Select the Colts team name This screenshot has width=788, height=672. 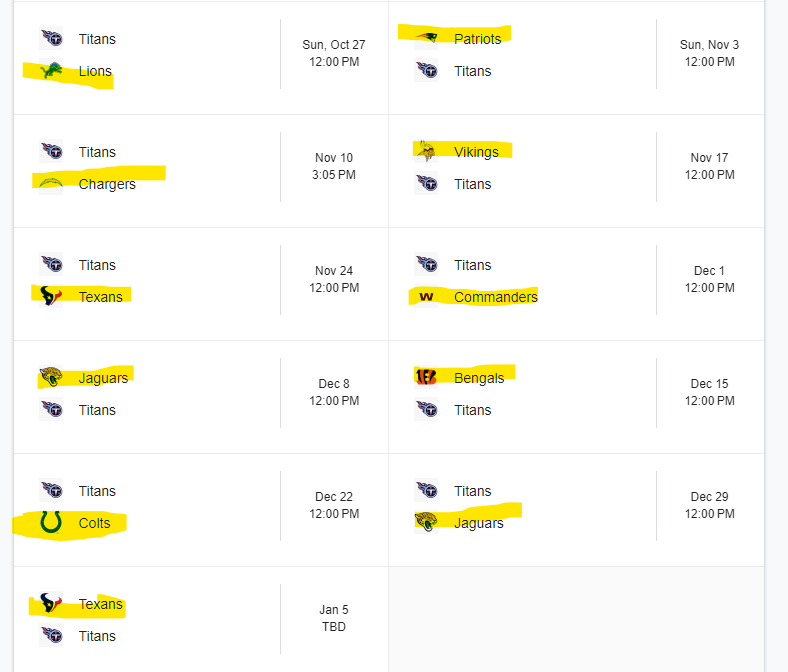point(95,523)
